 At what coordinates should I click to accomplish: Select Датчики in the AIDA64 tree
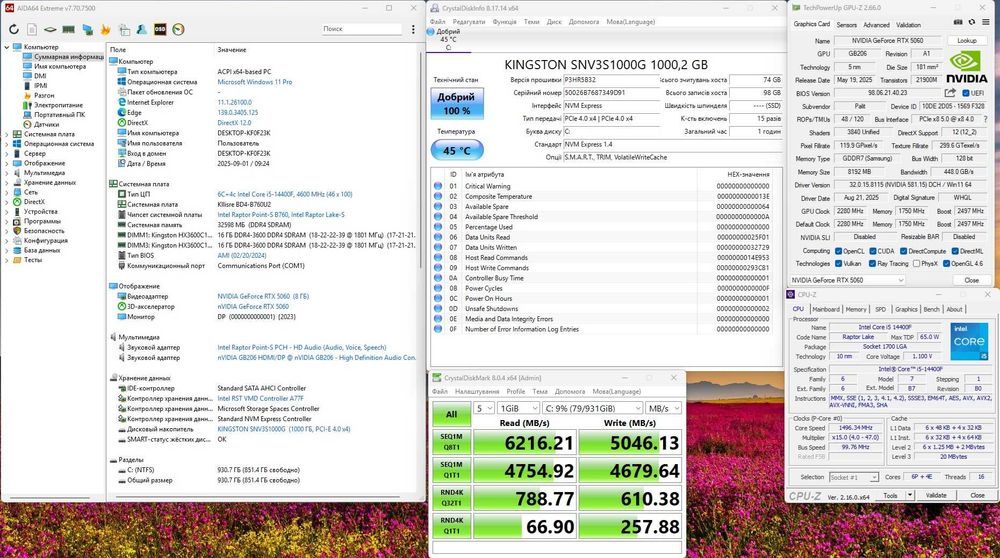(x=47, y=124)
